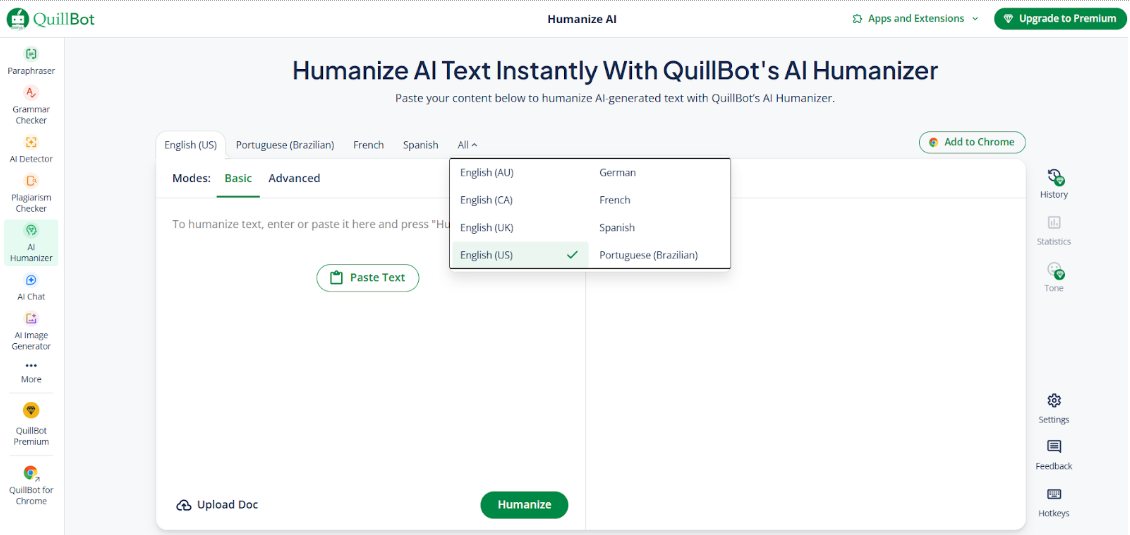Screen dimensions: 1130x535
Task: Switch to the Advanced mode tab
Action: click(294, 179)
